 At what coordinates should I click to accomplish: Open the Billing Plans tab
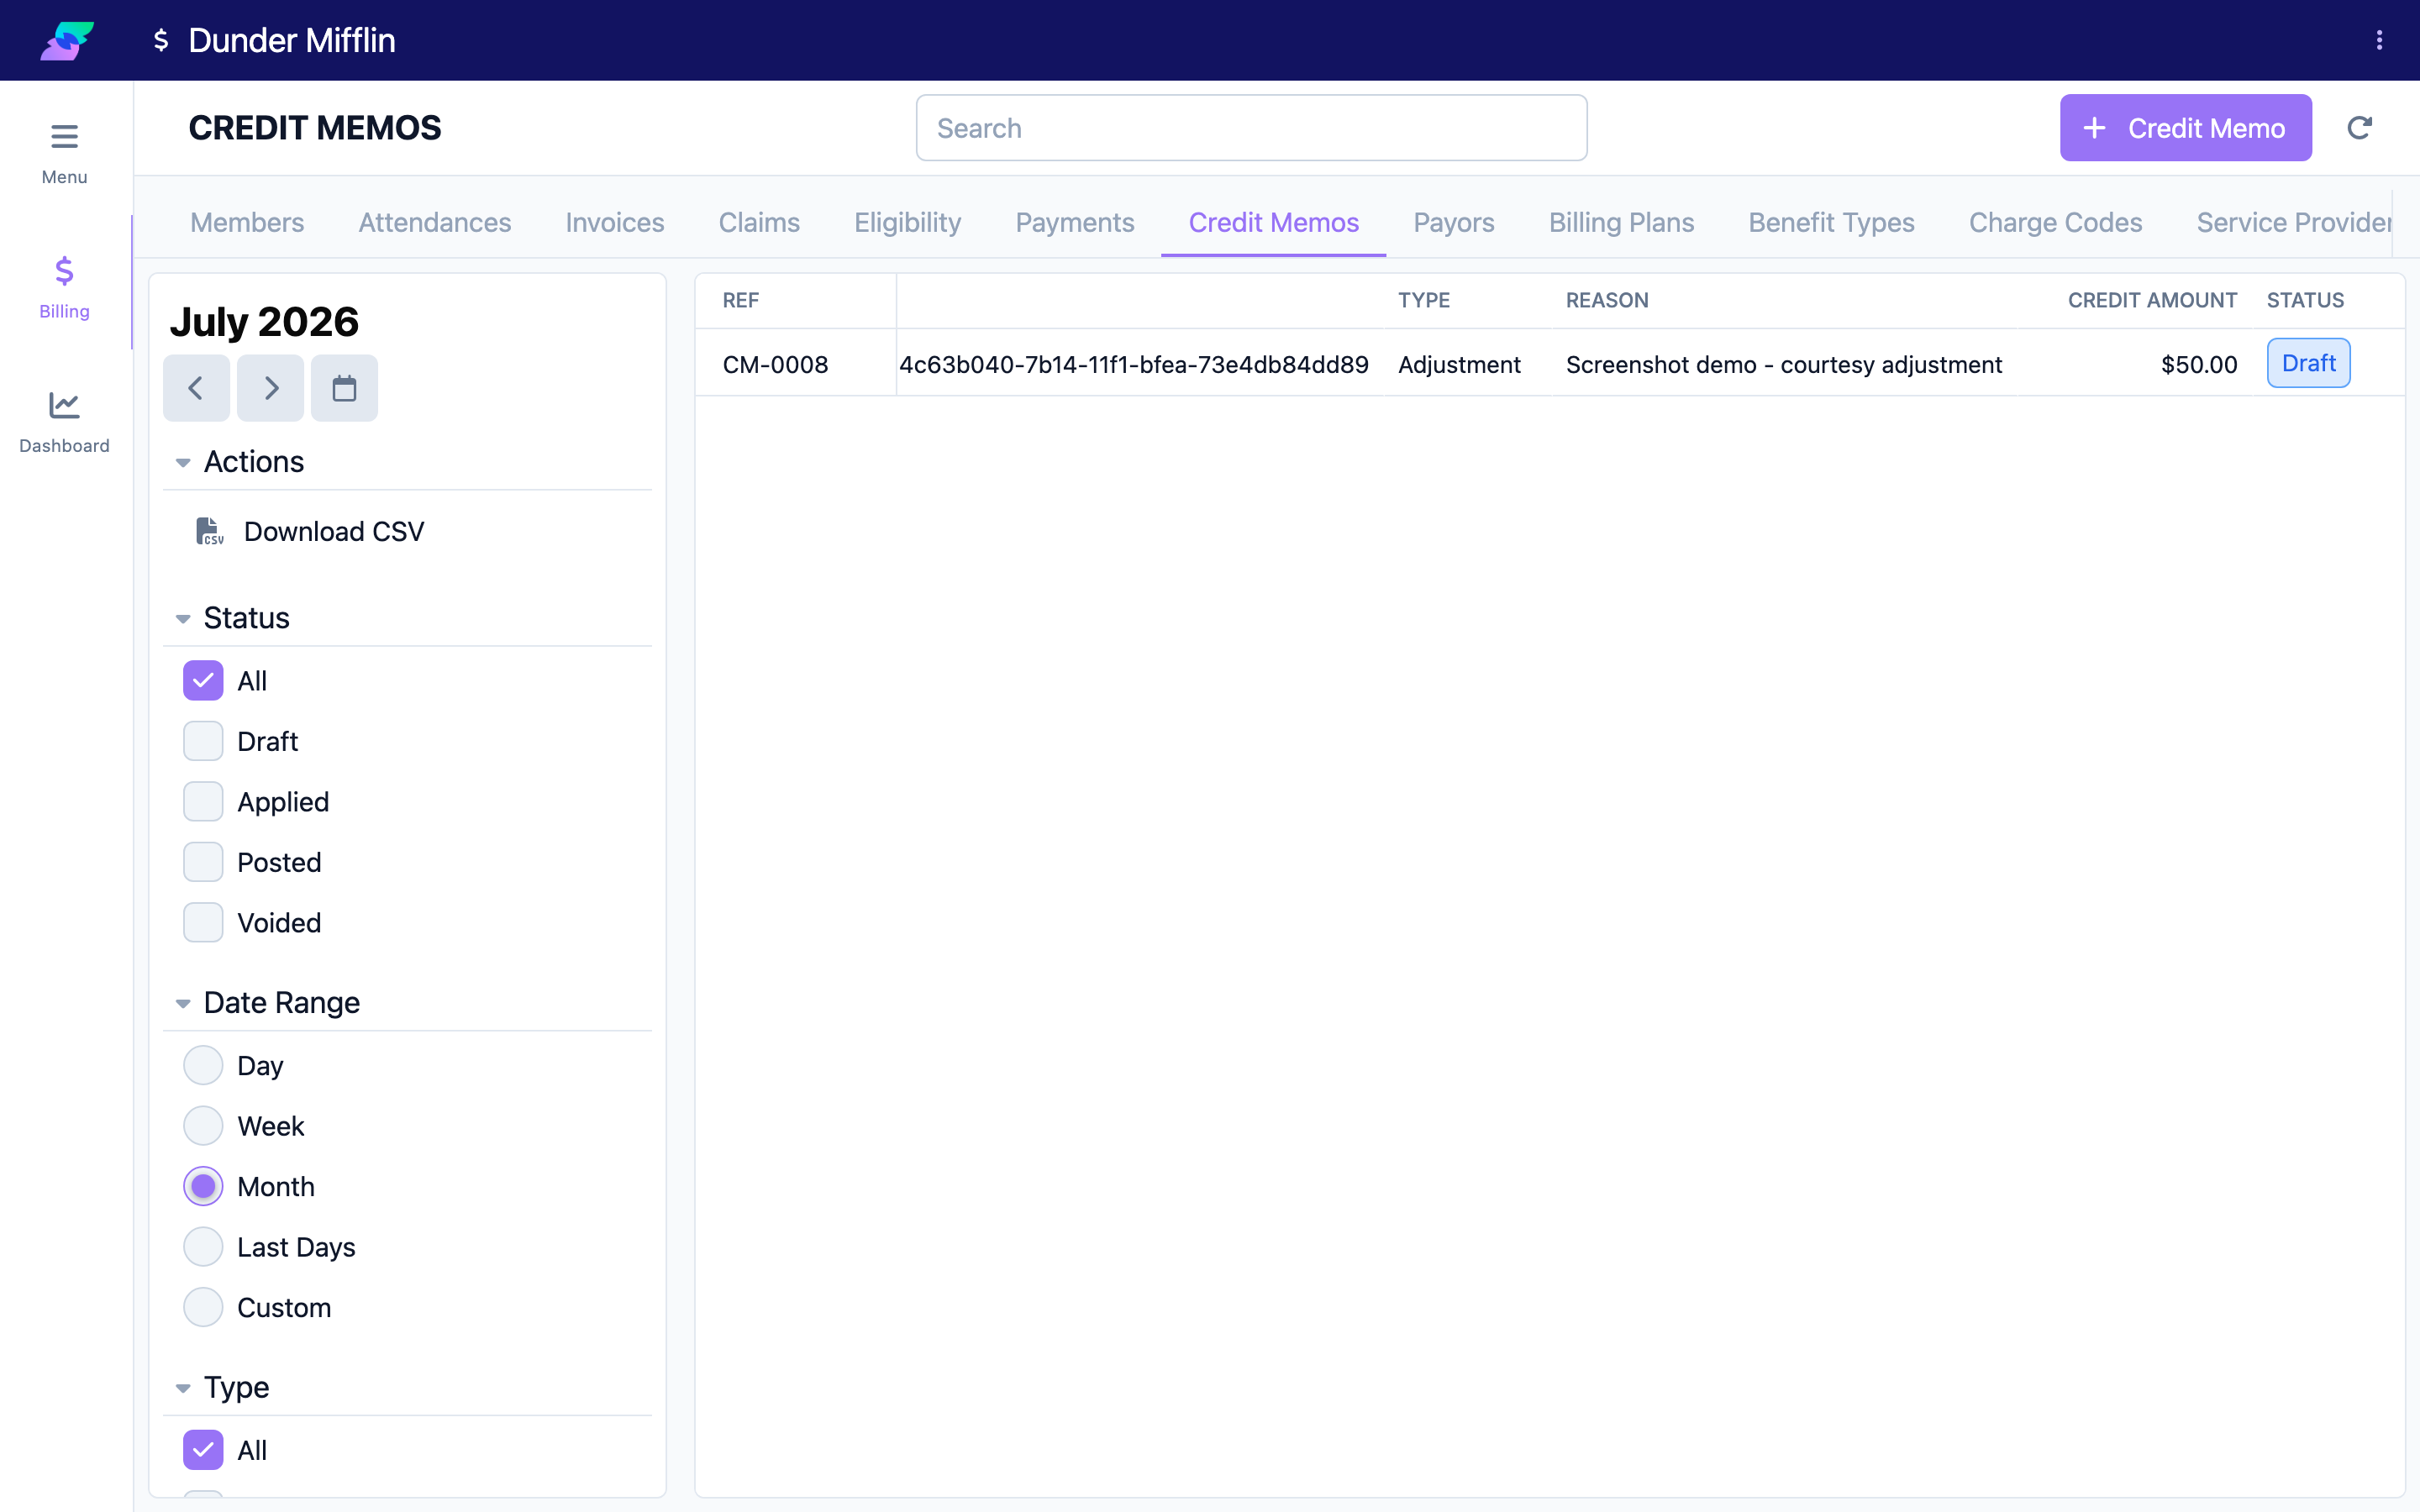[x=1621, y=222]
